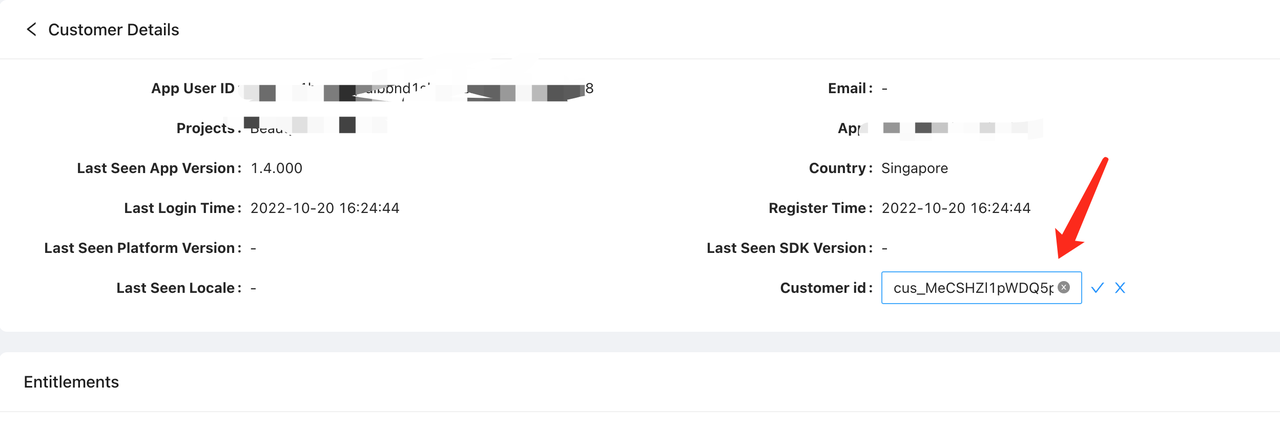Click the Register Time timestamp
The height and width of the screenshot is (428, 1280).
pos(956,208)
